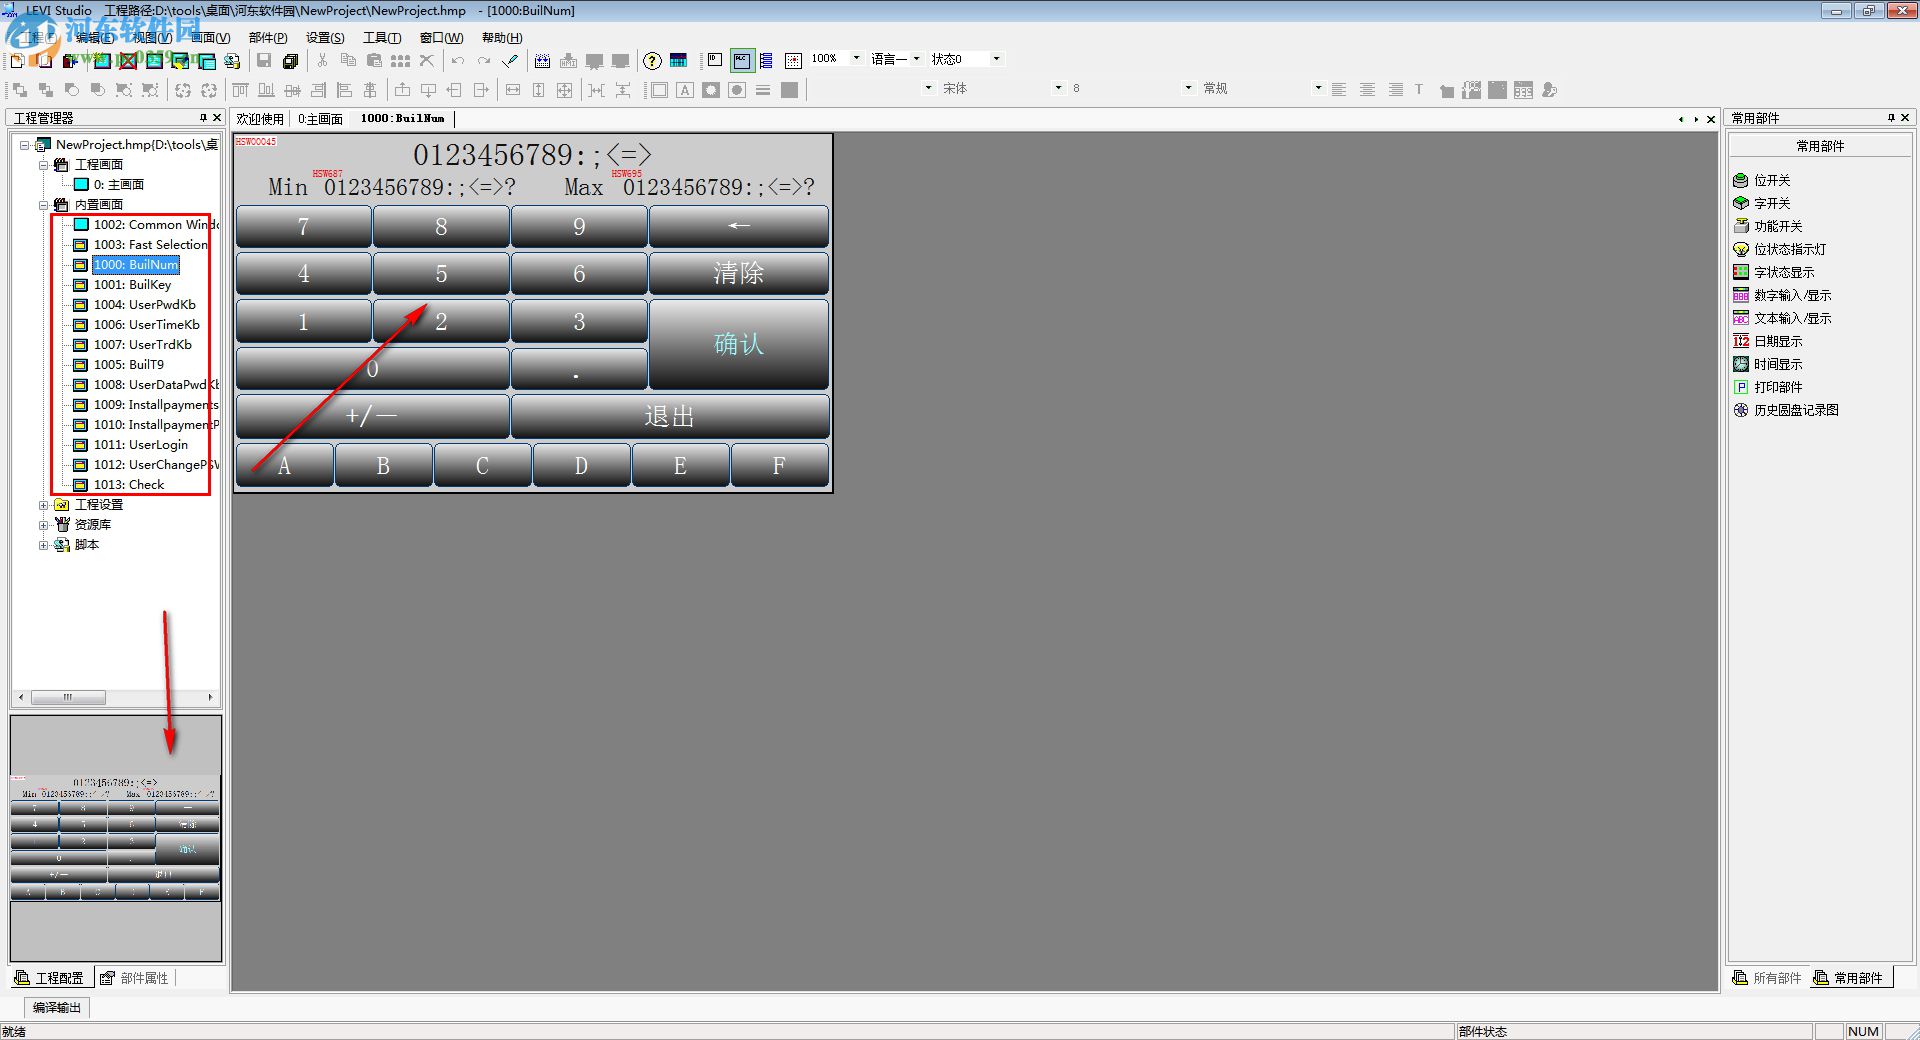Click the paste clipboard icon
This screenshot has width=1920, height=1040.
pos(374,61)
